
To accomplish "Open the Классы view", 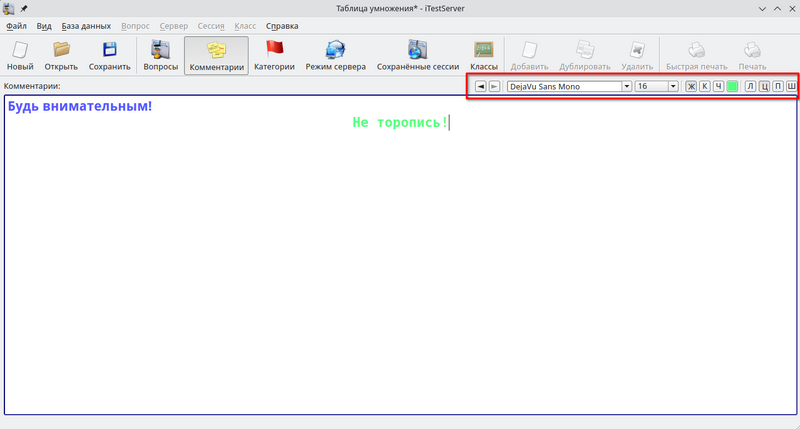I will pyautogui.click(x=484, y=56).
